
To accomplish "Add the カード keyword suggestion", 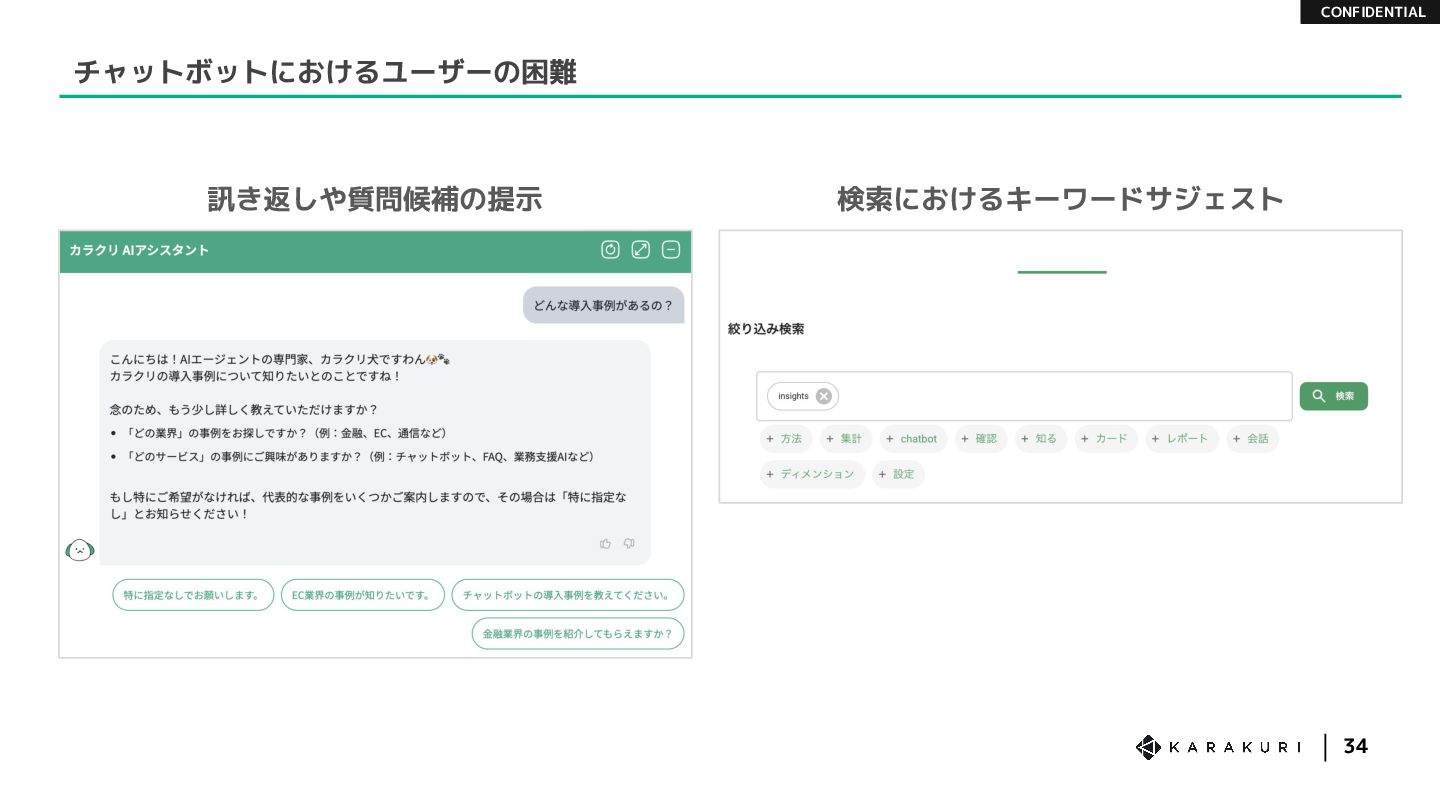I will coord(1105,439).
